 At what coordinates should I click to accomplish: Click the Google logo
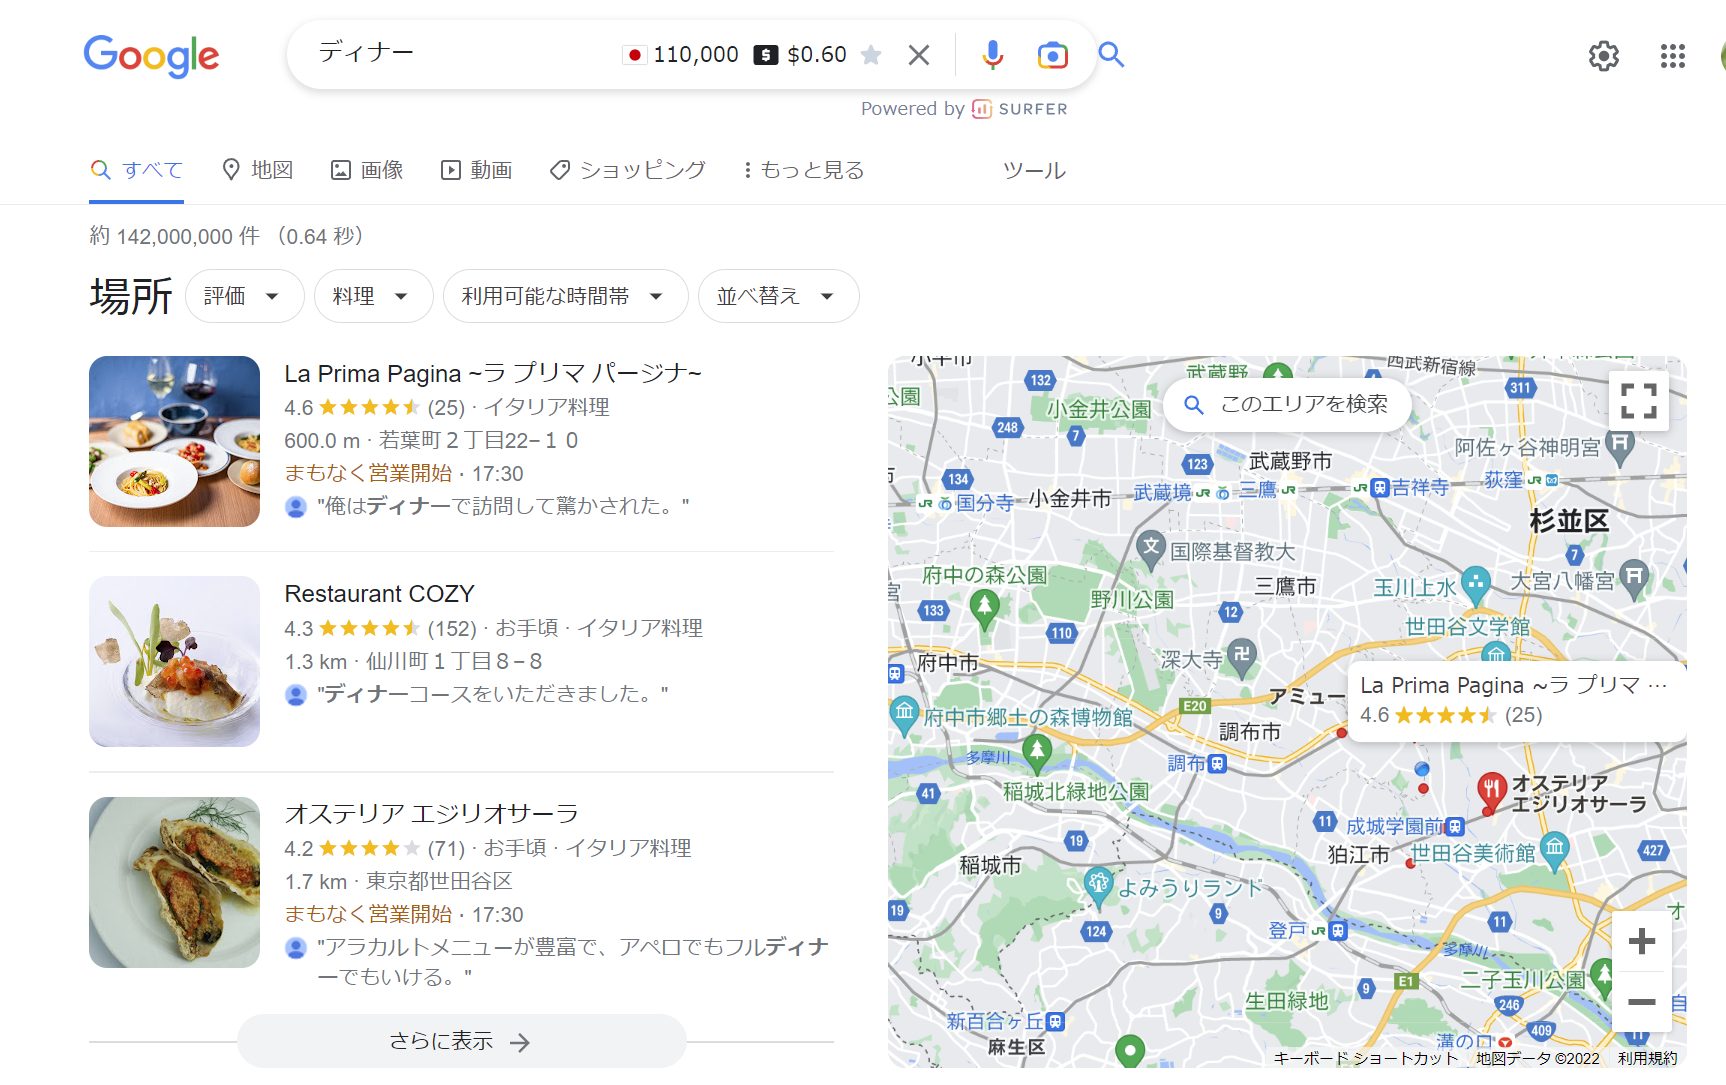[x=151, y=56]
